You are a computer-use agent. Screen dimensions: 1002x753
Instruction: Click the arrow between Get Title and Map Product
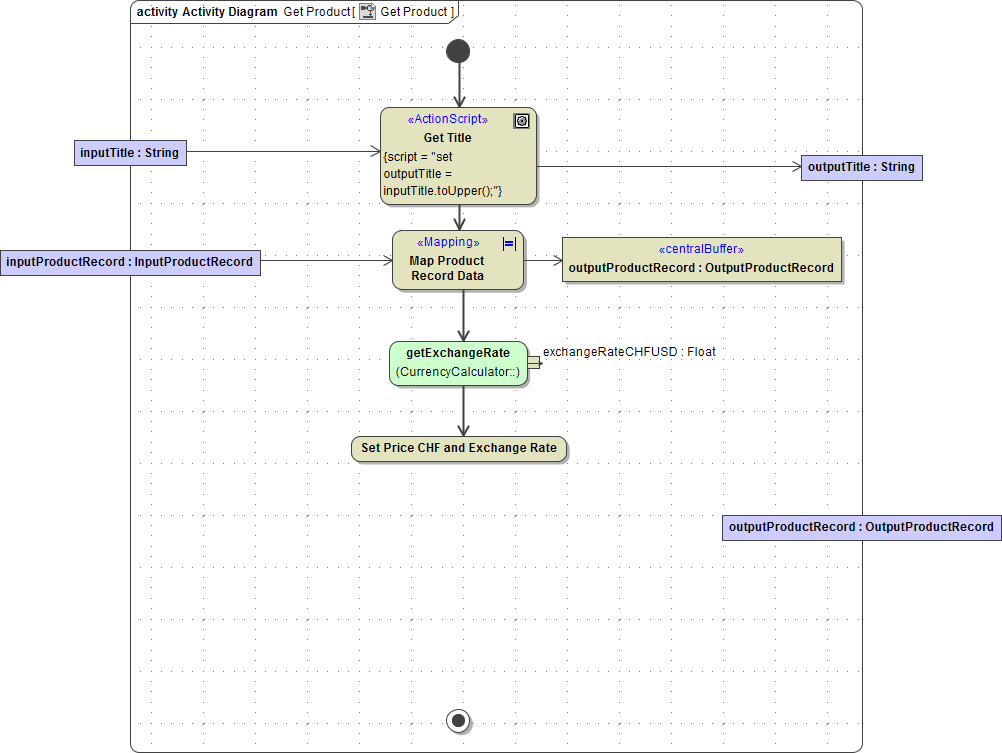(x=458, y=219)
